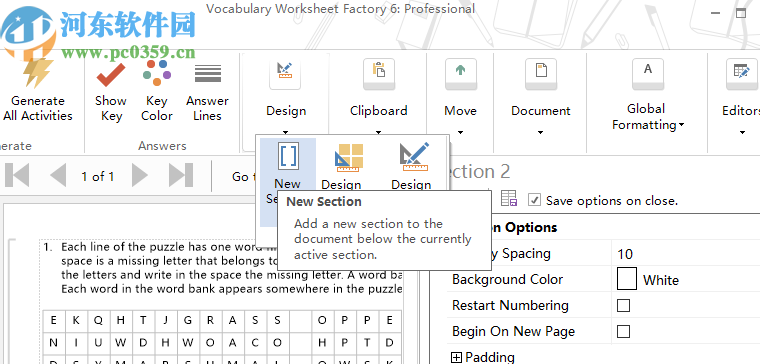Go to the previous page
This screenshot has width=760, height=364.
coord(58,175)
